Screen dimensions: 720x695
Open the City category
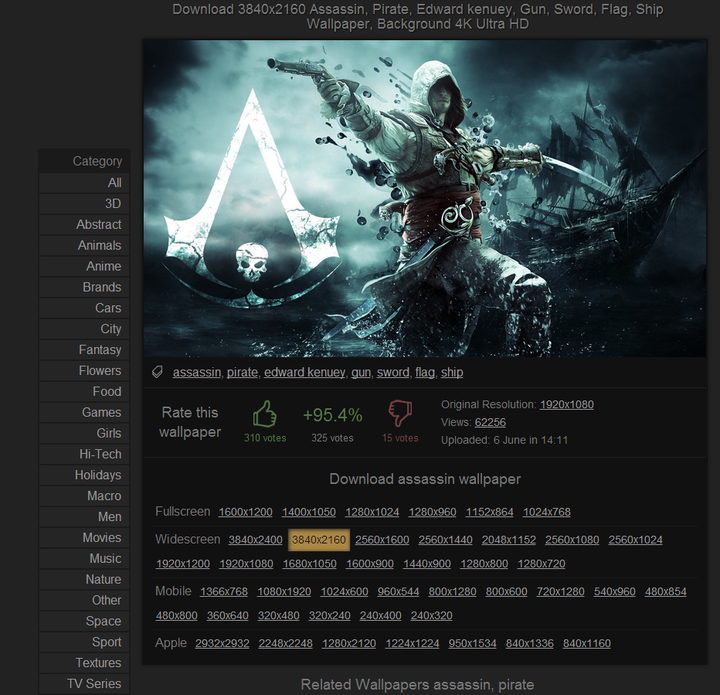[x=84, y=329]
